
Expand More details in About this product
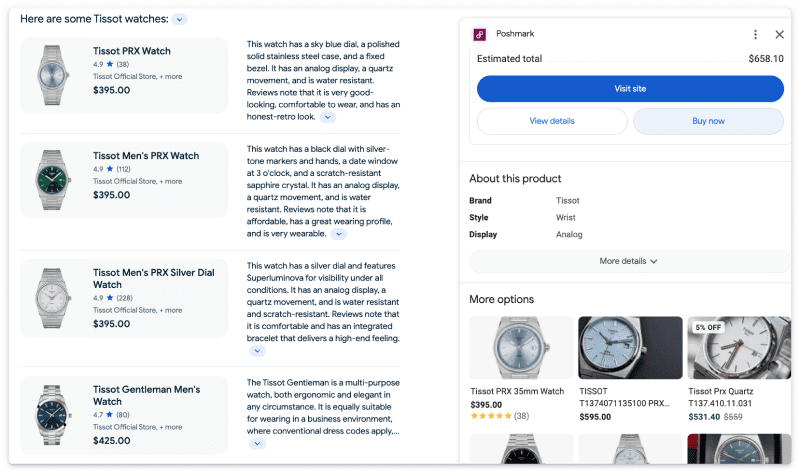628,261
